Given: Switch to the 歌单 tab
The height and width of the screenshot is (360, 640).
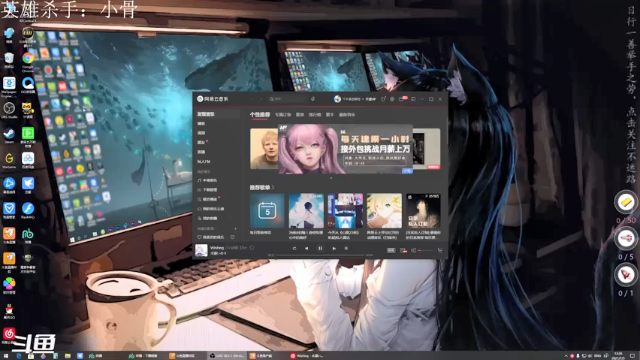Looking at the screenshot, I should (300, 115).
